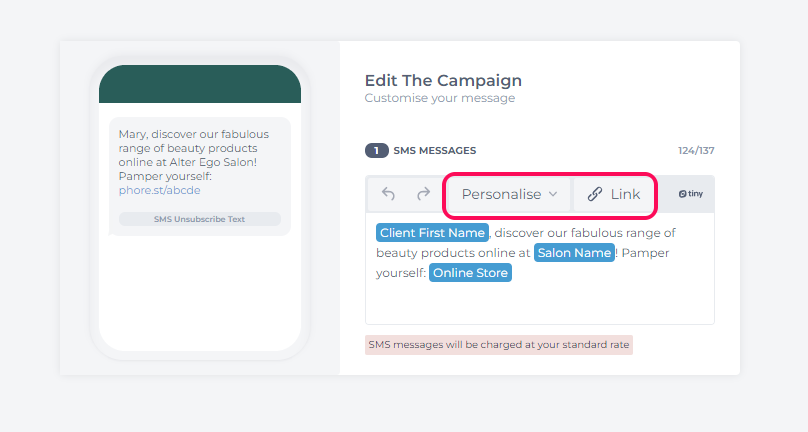Click the SMS Unsubscribe Text pill

tap(199, 219)
